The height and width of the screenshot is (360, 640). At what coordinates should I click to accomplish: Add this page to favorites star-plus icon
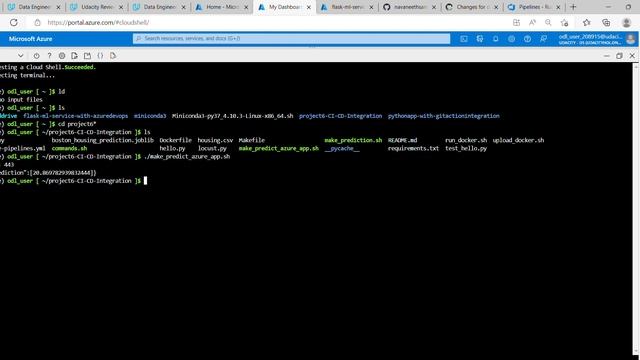564,22
